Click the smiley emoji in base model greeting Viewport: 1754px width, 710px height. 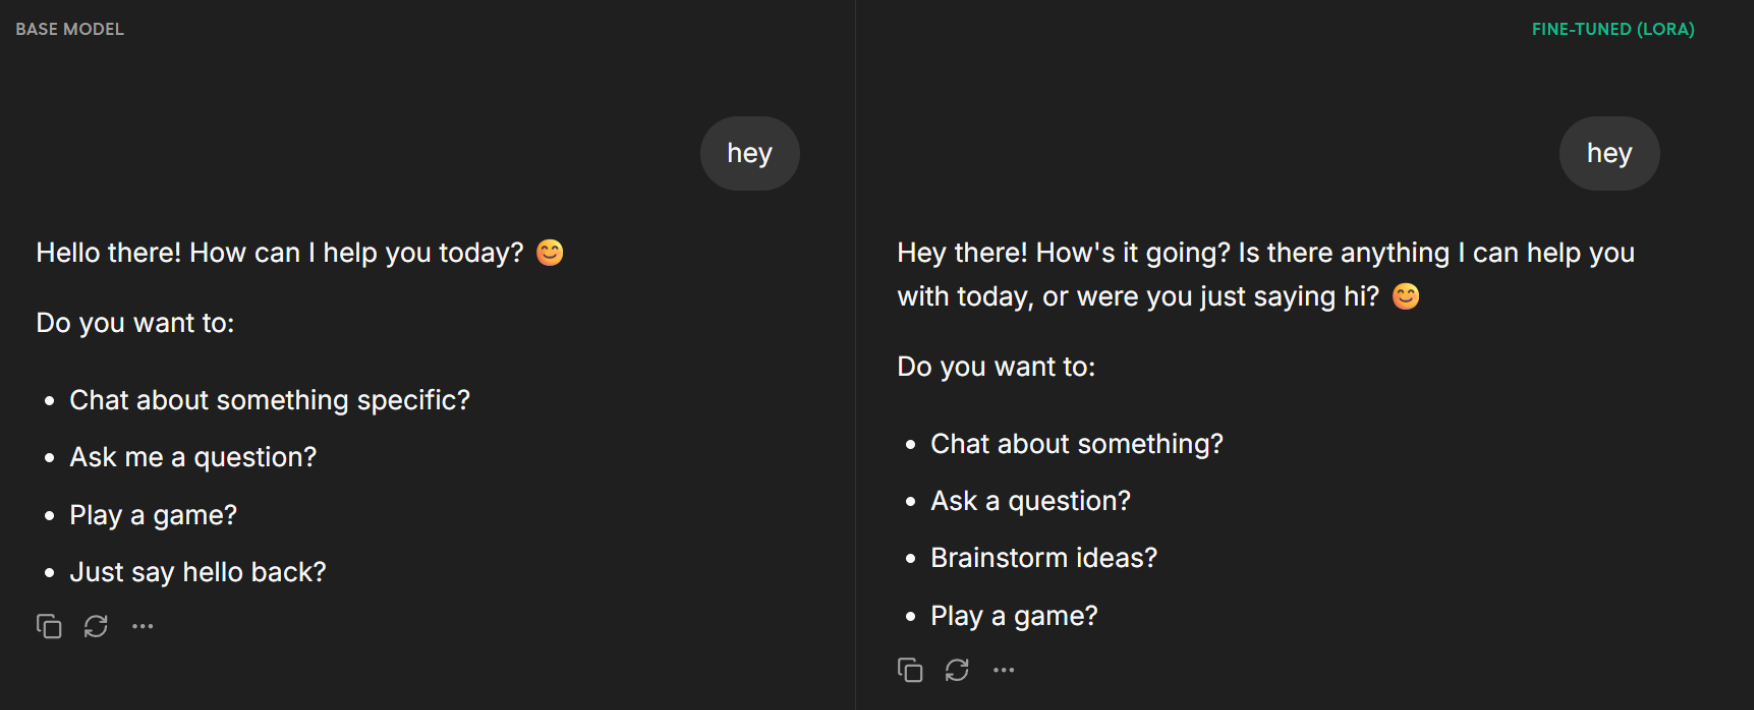pyautogui.click(x=550, y=253)
